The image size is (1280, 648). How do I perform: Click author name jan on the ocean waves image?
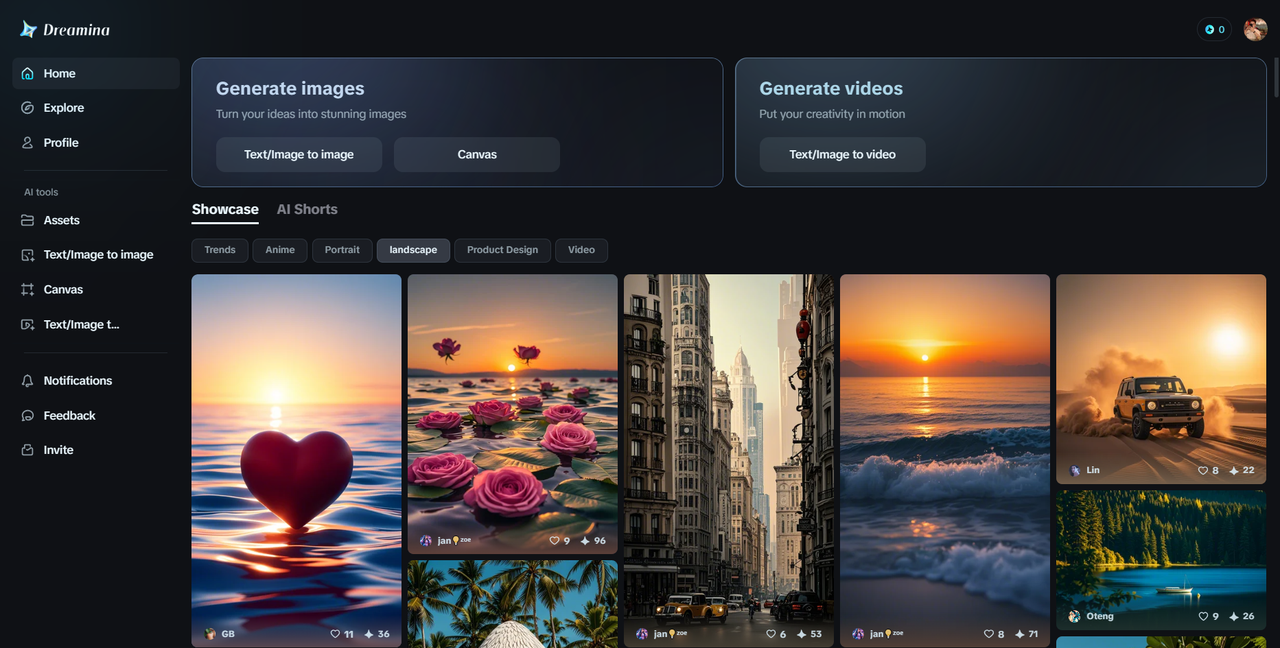[886, 634]
